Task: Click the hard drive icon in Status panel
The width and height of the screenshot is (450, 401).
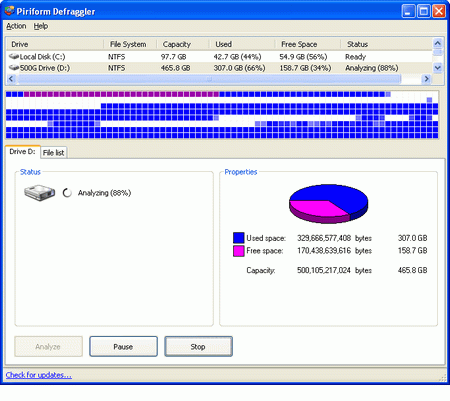Action: (x=39, y=193)
